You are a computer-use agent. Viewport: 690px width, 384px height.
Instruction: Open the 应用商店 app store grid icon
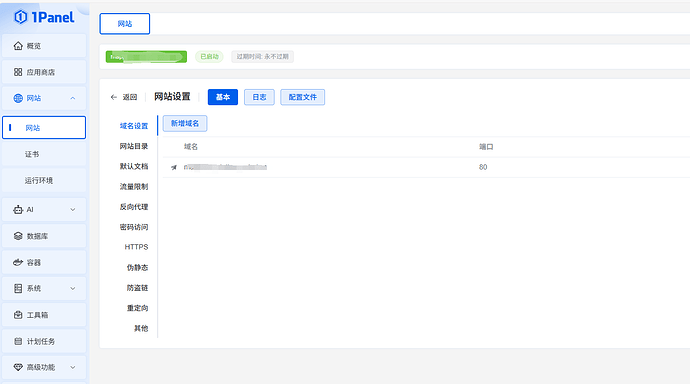click(x=18, y=72)
